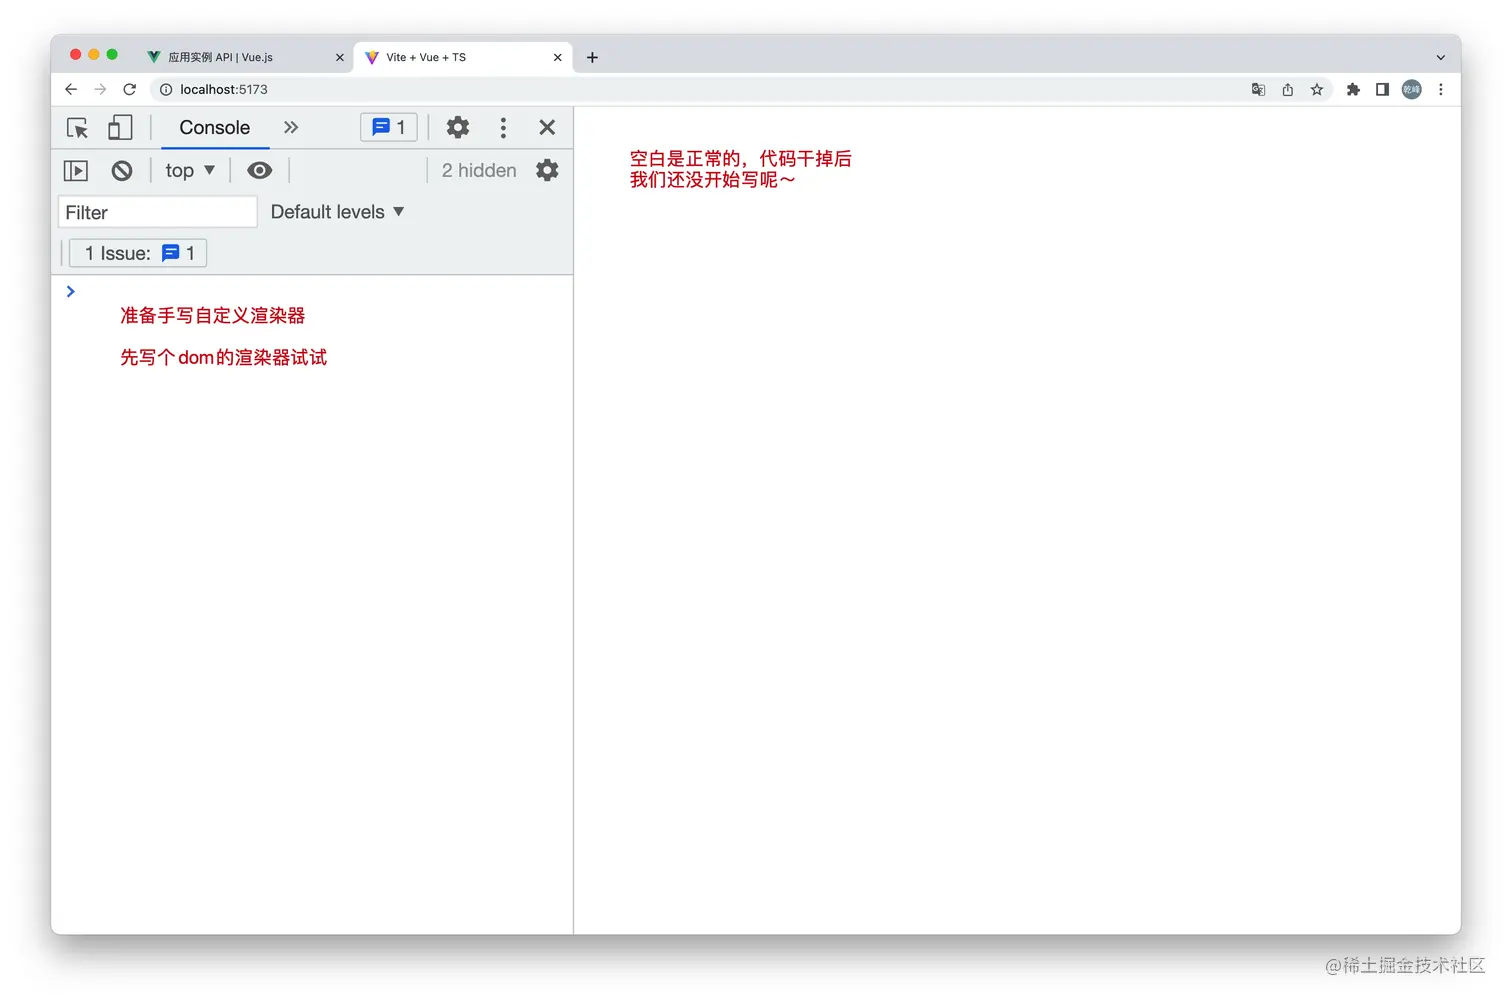Open the browser extensions puzzle icon

click(x=1353, y=89)
